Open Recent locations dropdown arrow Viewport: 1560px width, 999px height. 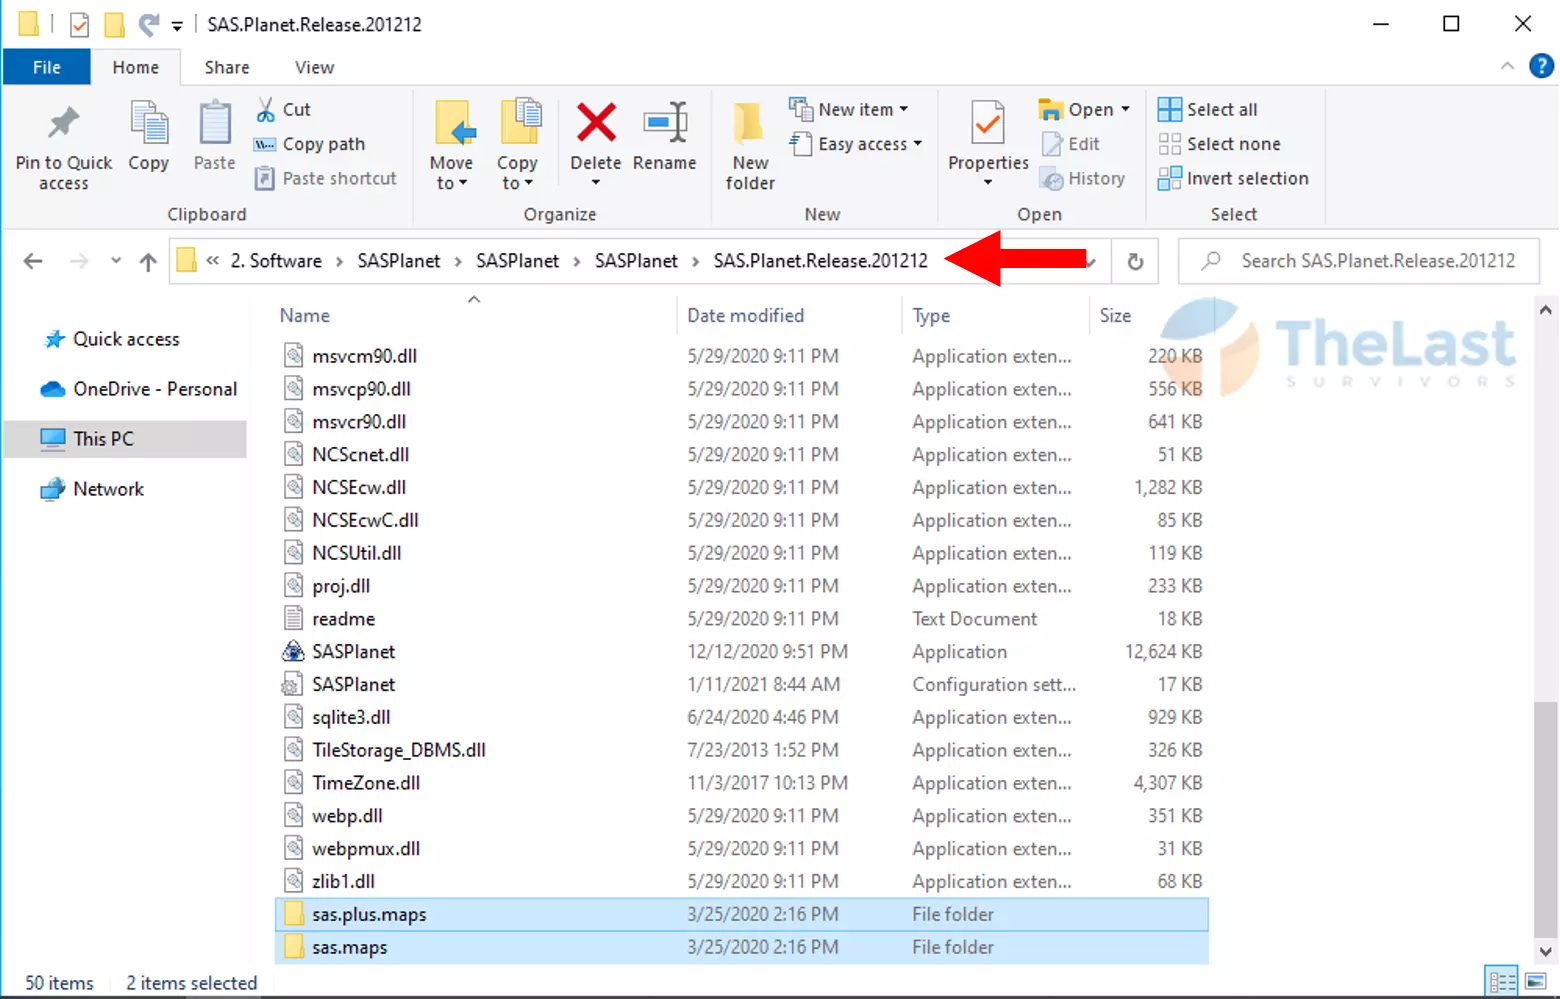point(116,261)
